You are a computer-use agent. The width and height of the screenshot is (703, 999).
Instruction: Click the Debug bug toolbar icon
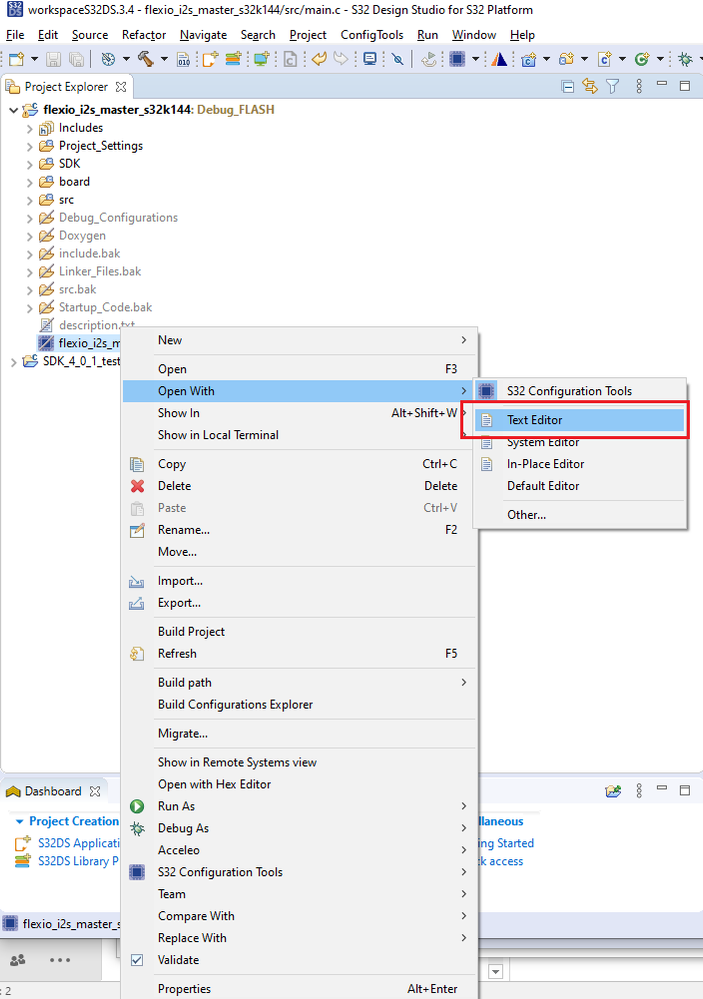click(686, 59)
